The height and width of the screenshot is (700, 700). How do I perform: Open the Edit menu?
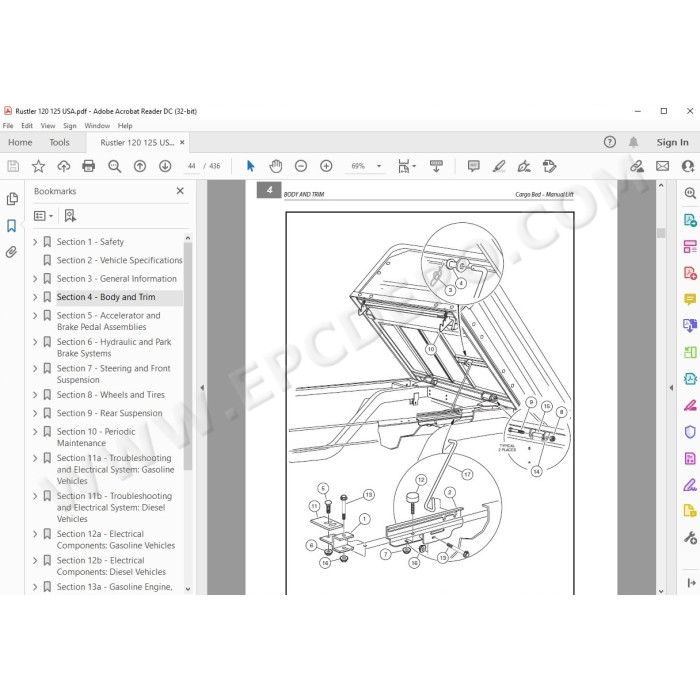(27, 126)
